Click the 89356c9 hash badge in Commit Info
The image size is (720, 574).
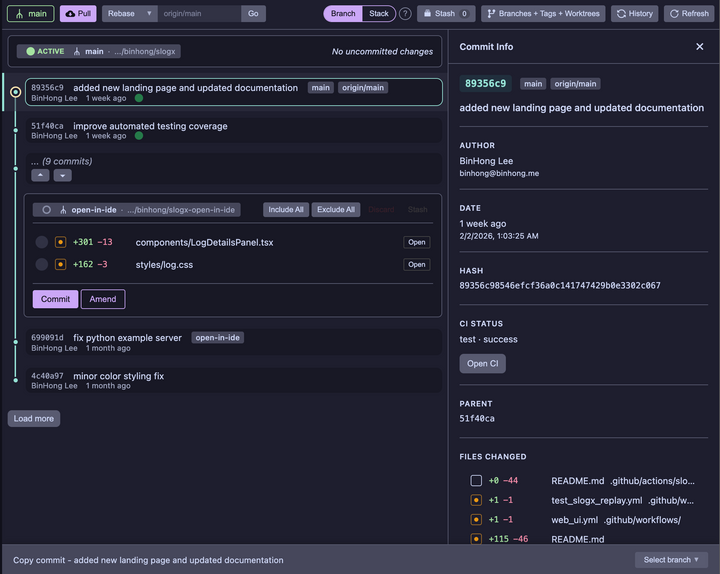point(485,84)
